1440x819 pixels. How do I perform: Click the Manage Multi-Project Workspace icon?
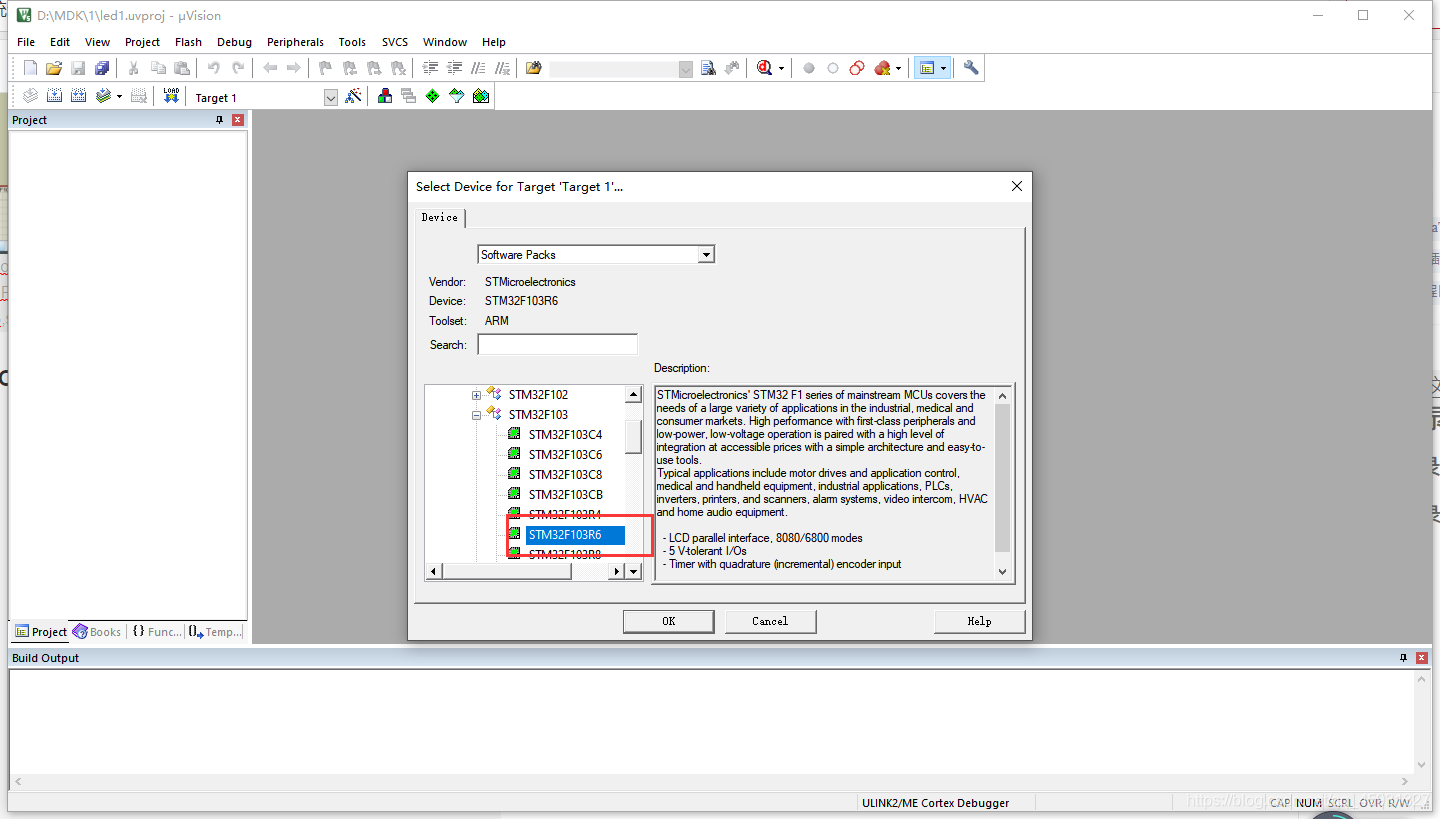coord(408,96)
